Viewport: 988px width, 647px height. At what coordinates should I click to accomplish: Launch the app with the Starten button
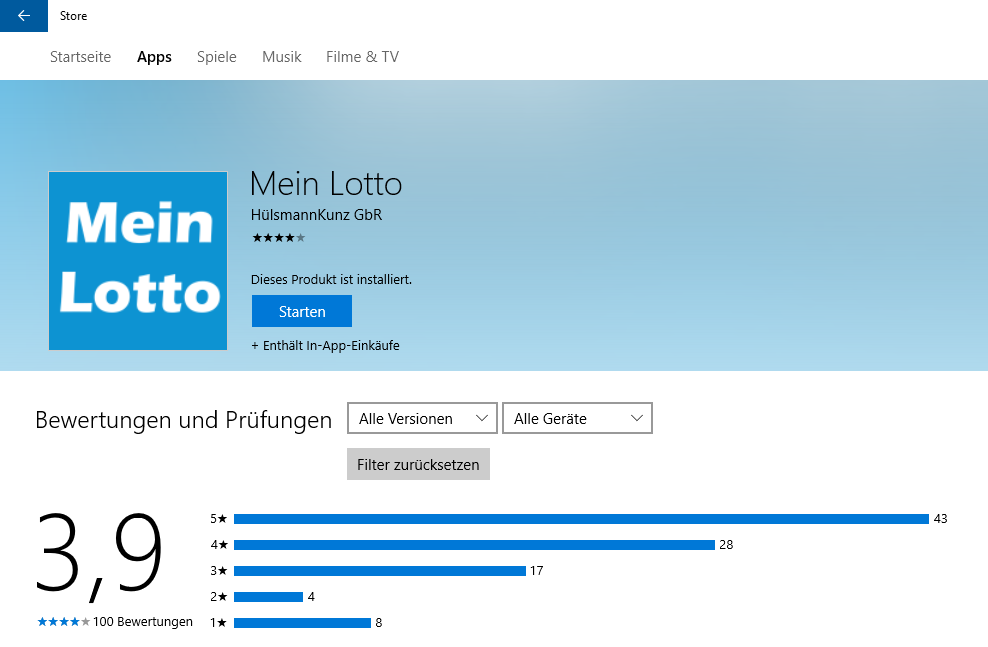point(302,311)
